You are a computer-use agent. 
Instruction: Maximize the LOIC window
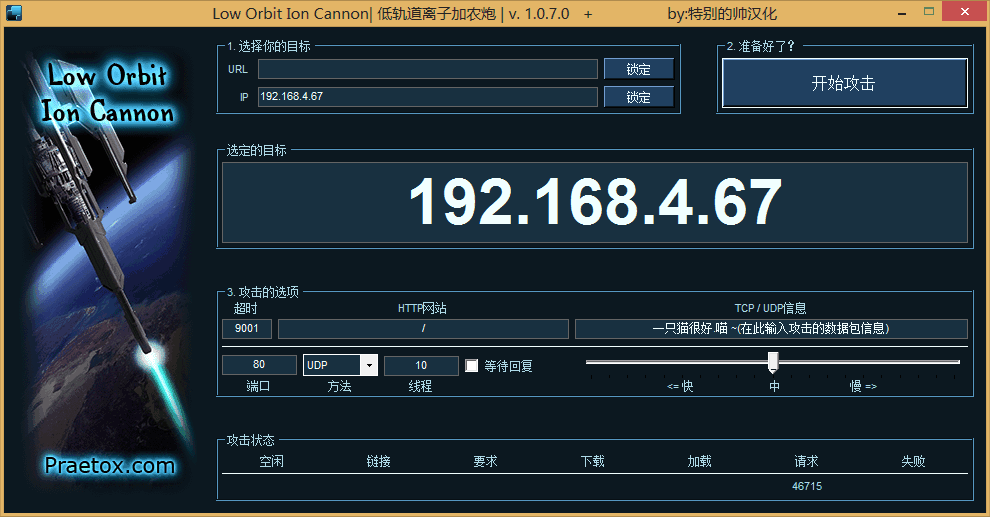(x=929, y=11)
